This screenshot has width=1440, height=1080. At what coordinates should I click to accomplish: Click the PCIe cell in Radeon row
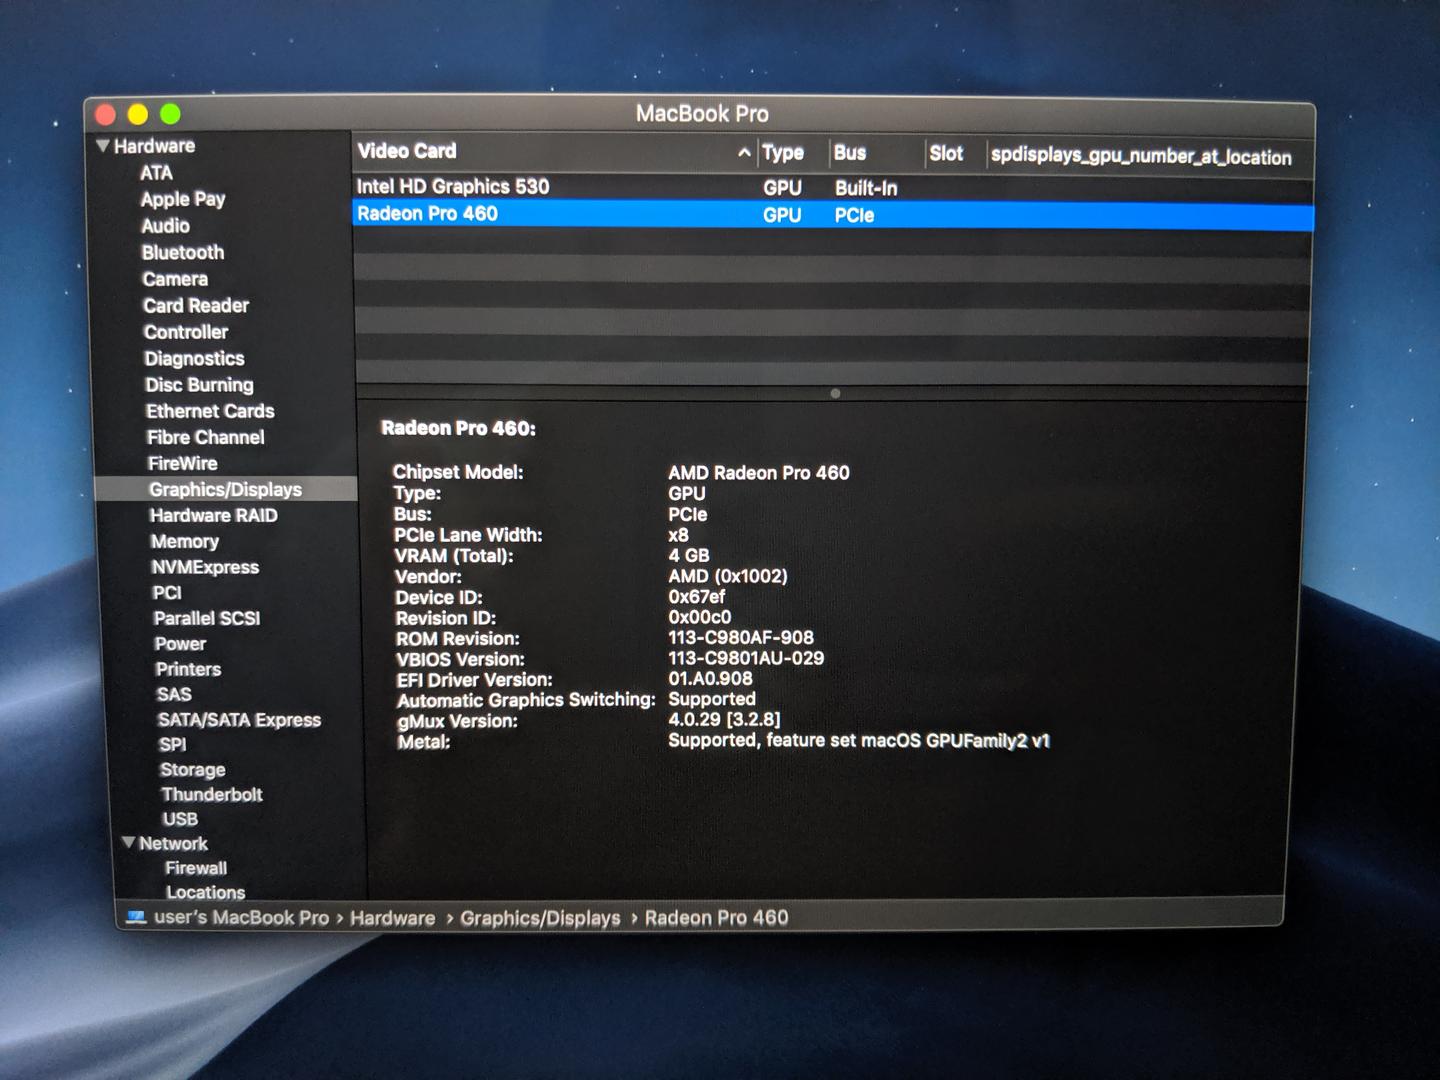854,215
